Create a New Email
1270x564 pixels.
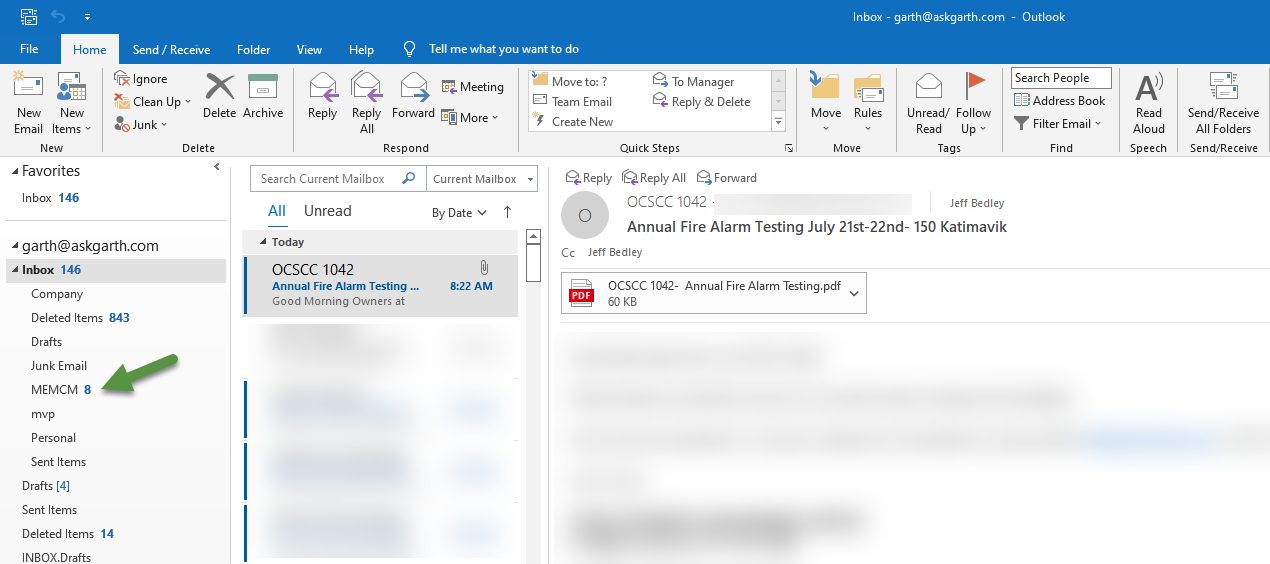(28, 103)
